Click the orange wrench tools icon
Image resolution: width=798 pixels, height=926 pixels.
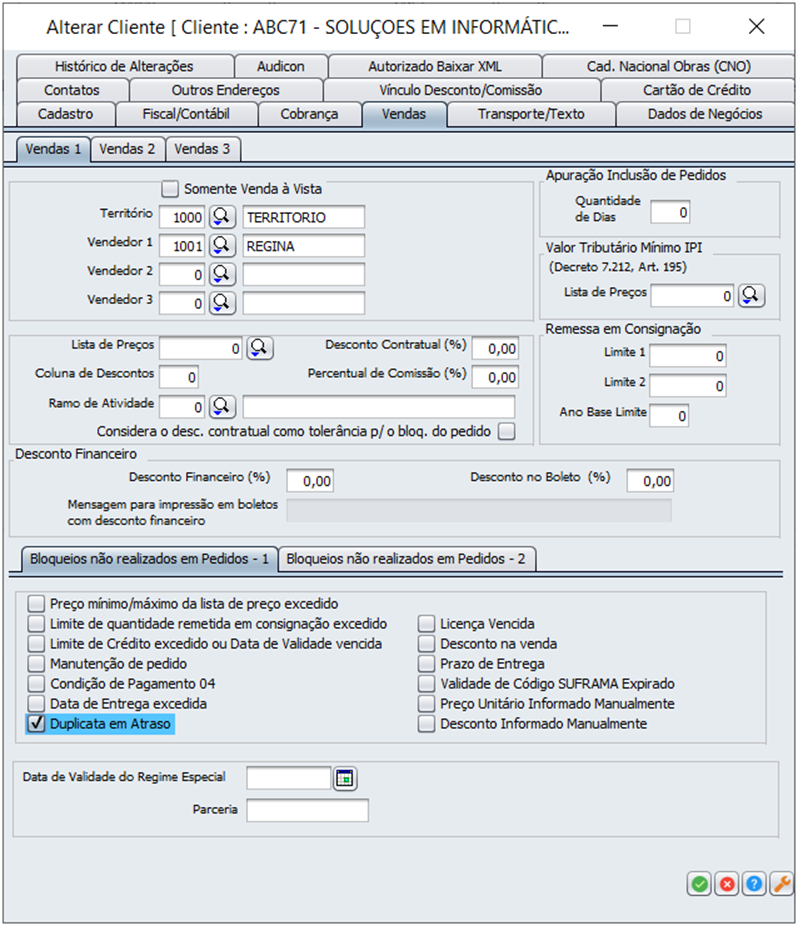click(x=782, y=884)
